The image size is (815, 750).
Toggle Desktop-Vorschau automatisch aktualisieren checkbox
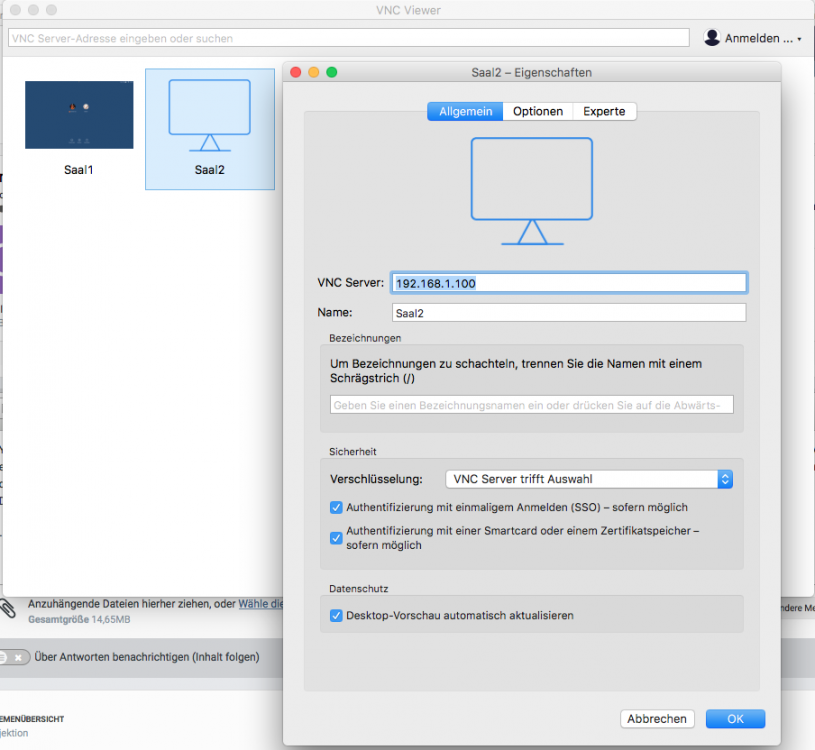pos(336,616)
